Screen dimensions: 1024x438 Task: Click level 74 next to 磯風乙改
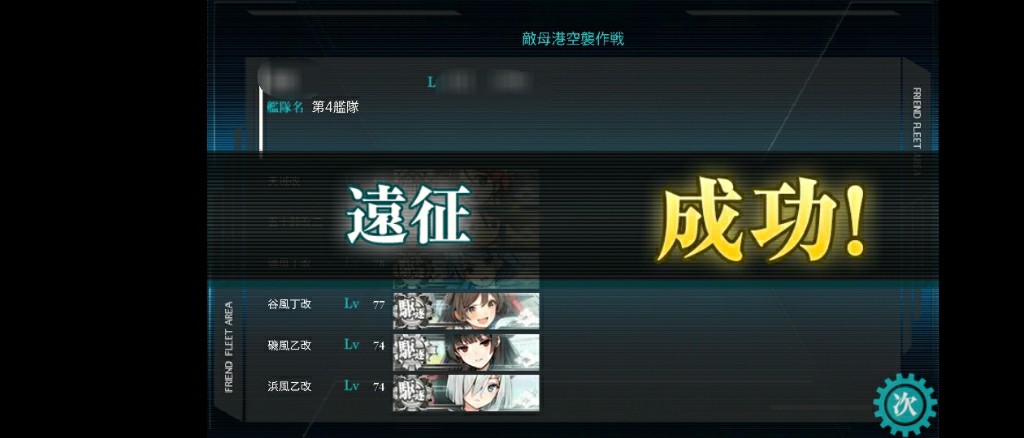coord(379,346)
